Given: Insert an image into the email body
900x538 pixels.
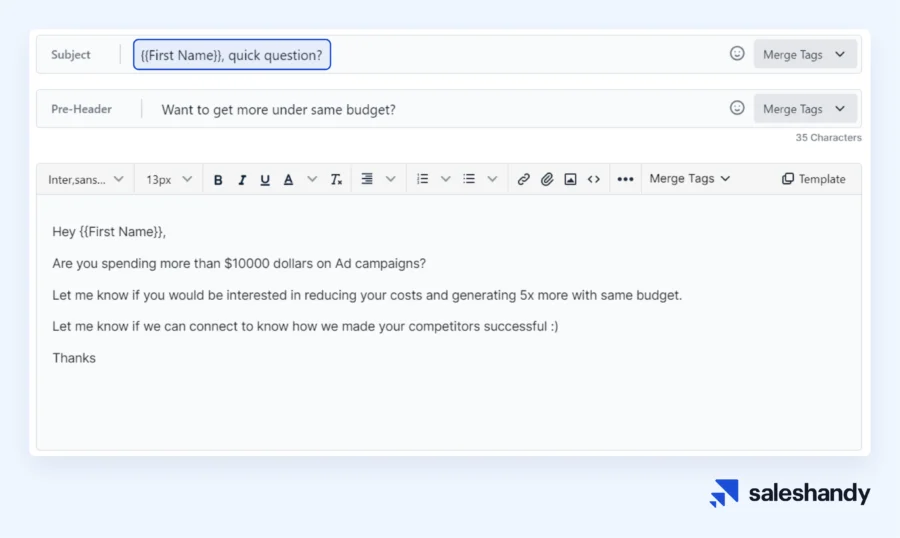Looking at the screenshot, I should [570, 179].
